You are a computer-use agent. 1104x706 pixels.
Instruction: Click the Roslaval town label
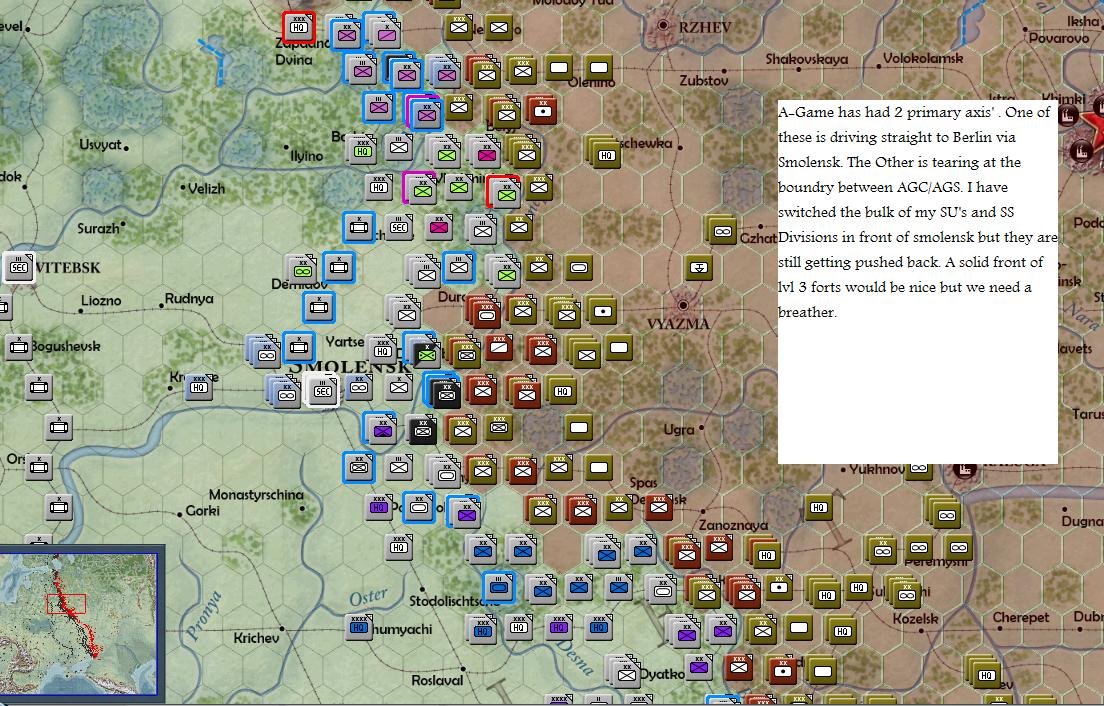437,681
